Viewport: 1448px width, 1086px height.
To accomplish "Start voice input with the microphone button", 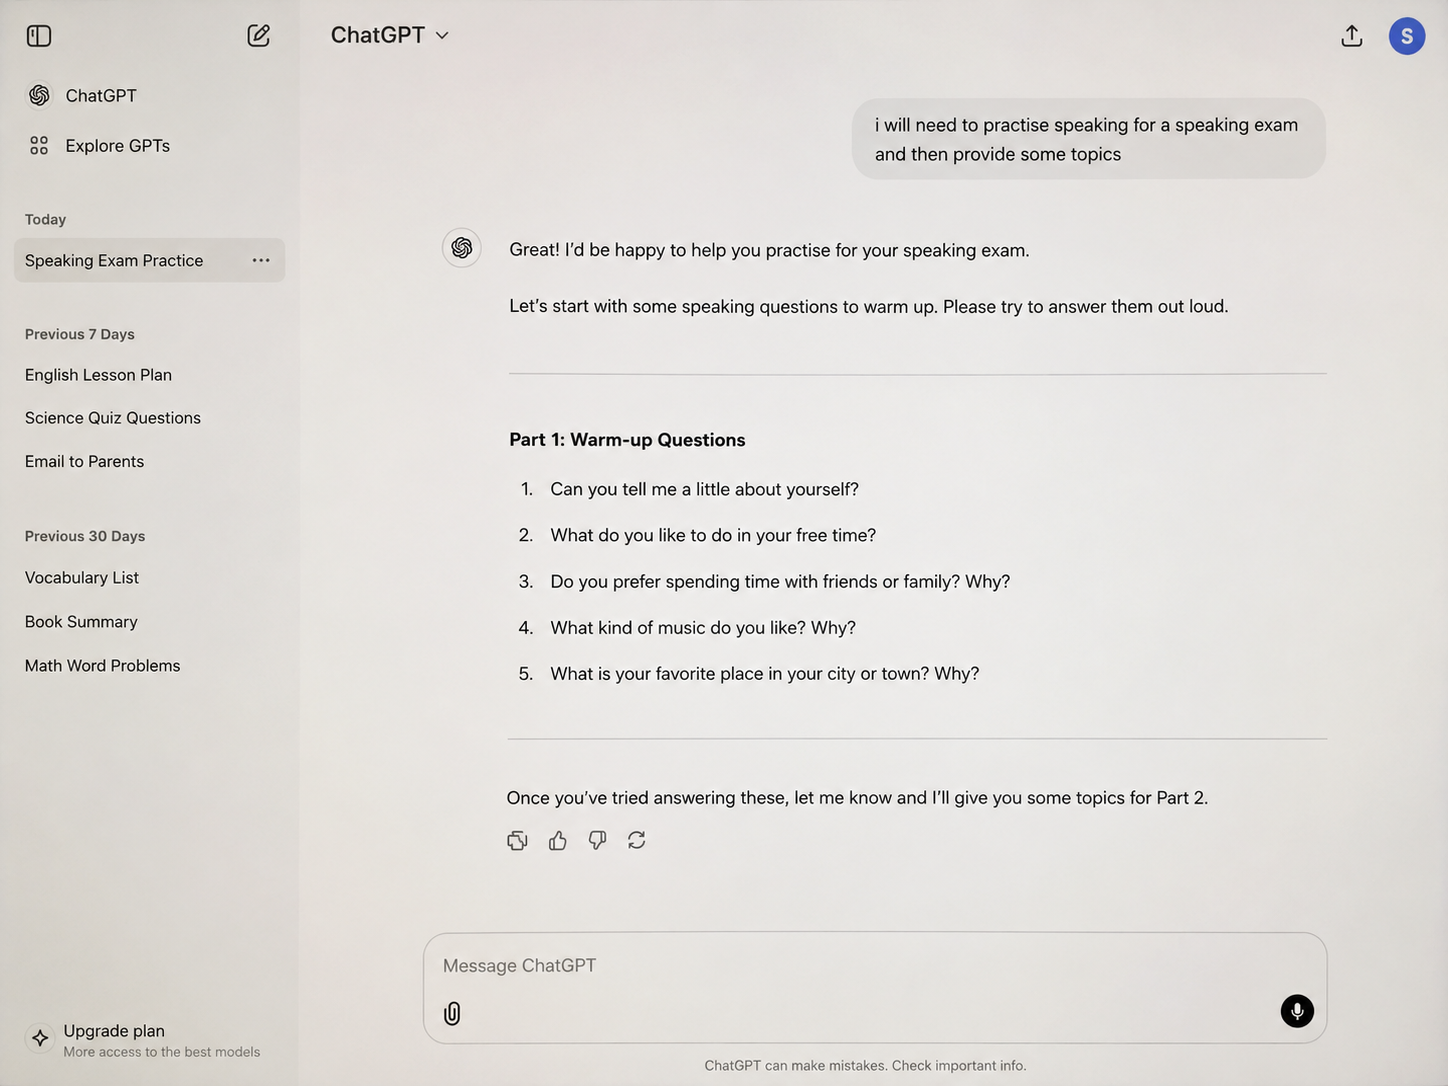I will (1297, 1011).
